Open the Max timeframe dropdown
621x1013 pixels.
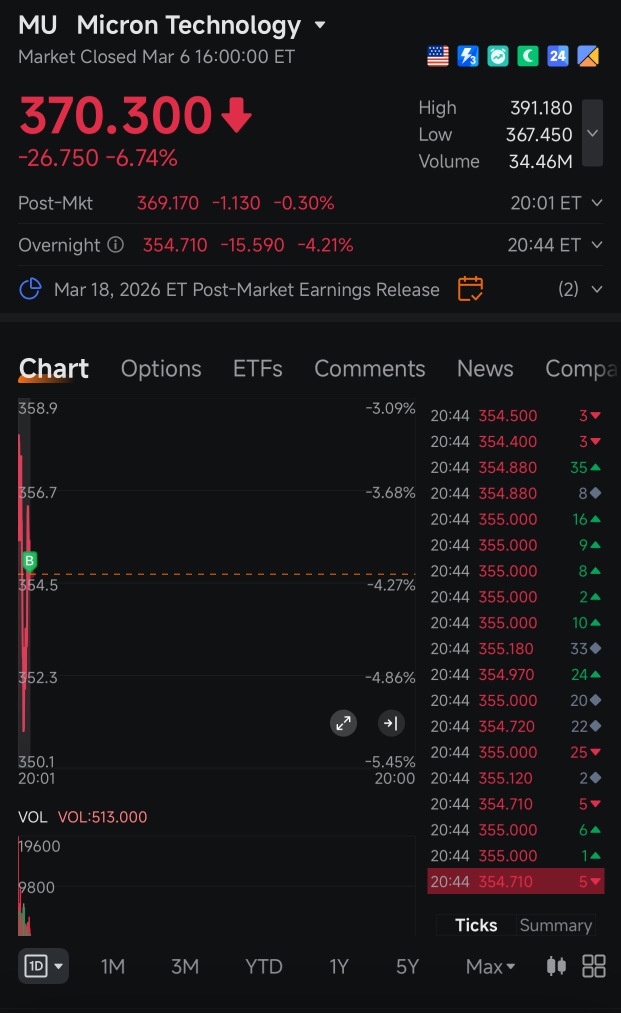tap(490, 966)
